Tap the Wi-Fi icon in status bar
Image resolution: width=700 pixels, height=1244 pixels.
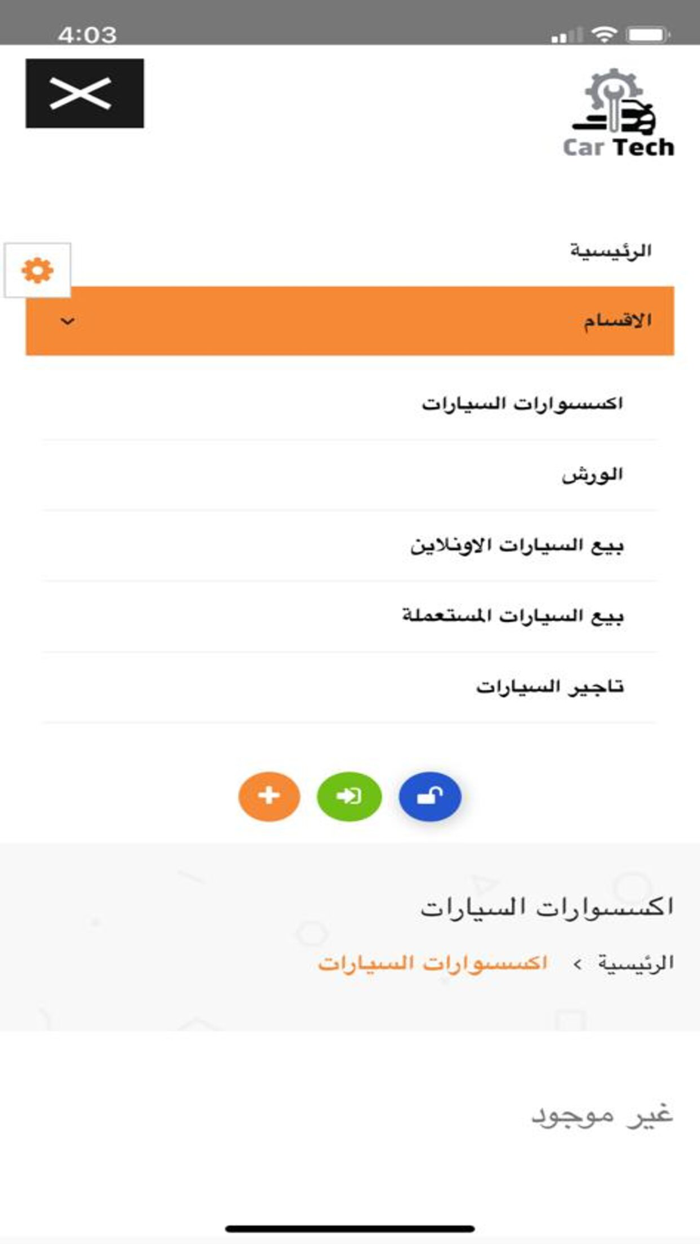click(x=604, y=34)
